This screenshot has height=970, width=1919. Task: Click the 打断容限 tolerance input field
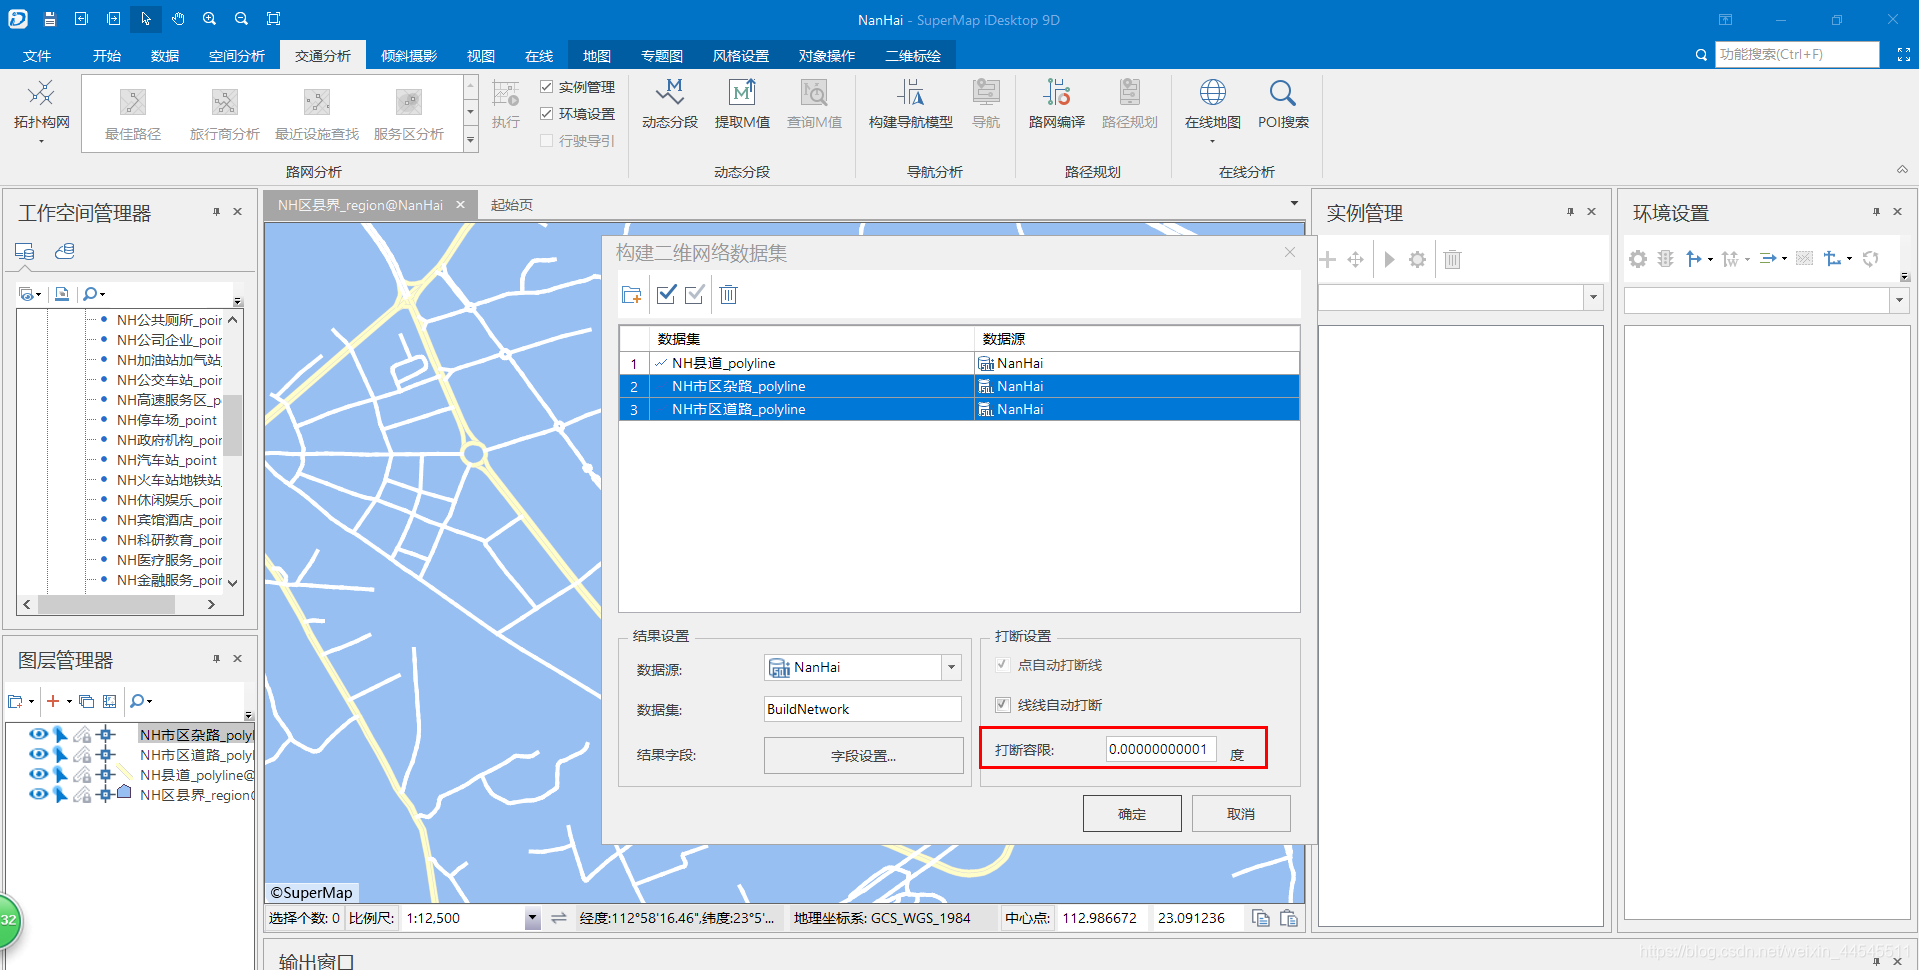(x=1162, y=749)
